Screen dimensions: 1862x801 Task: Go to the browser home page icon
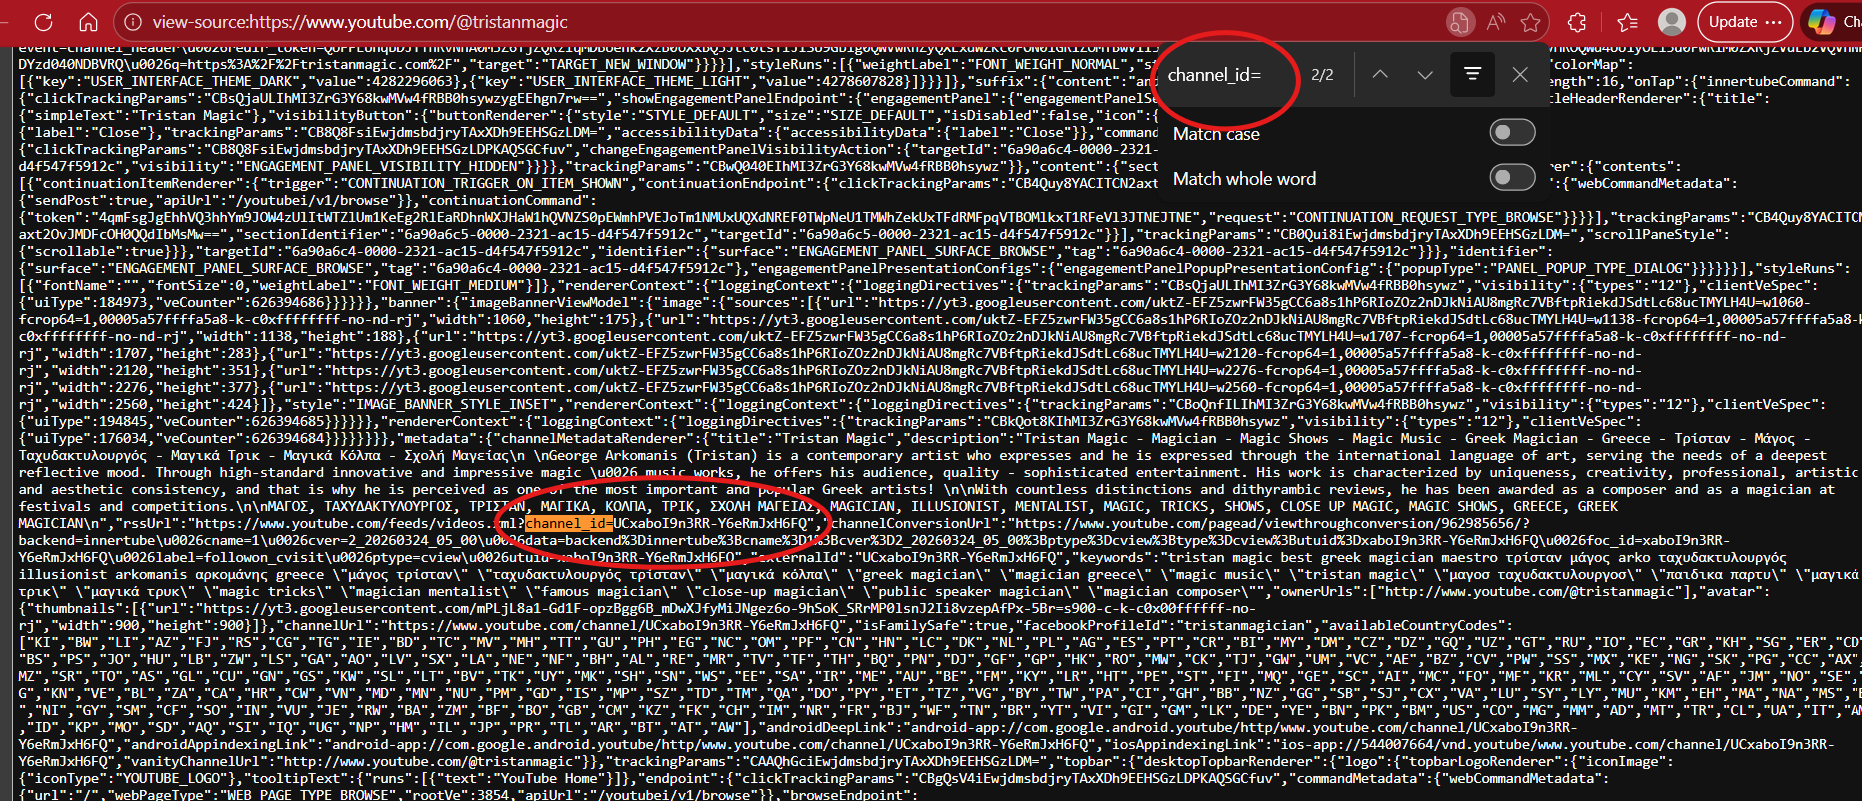pos(89,22)
